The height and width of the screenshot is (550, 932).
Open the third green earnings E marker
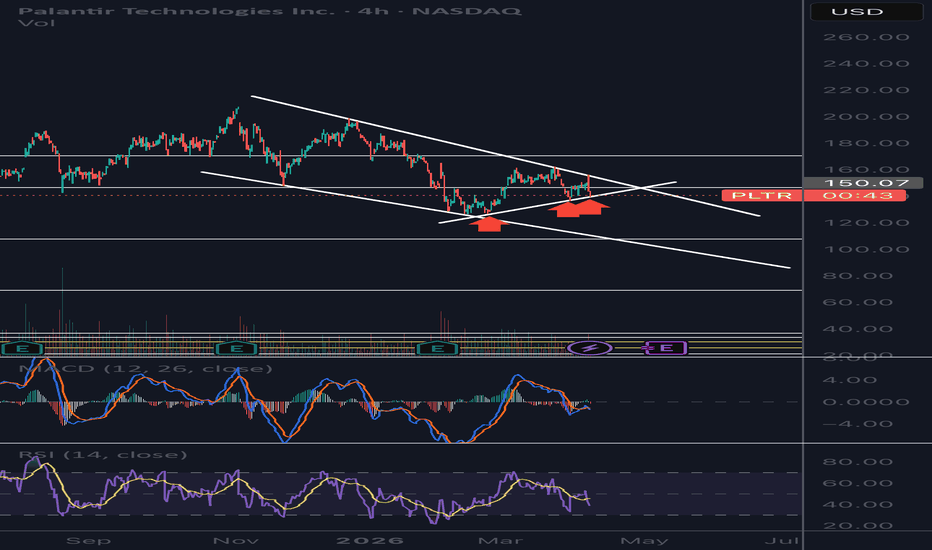click(435, 348)
